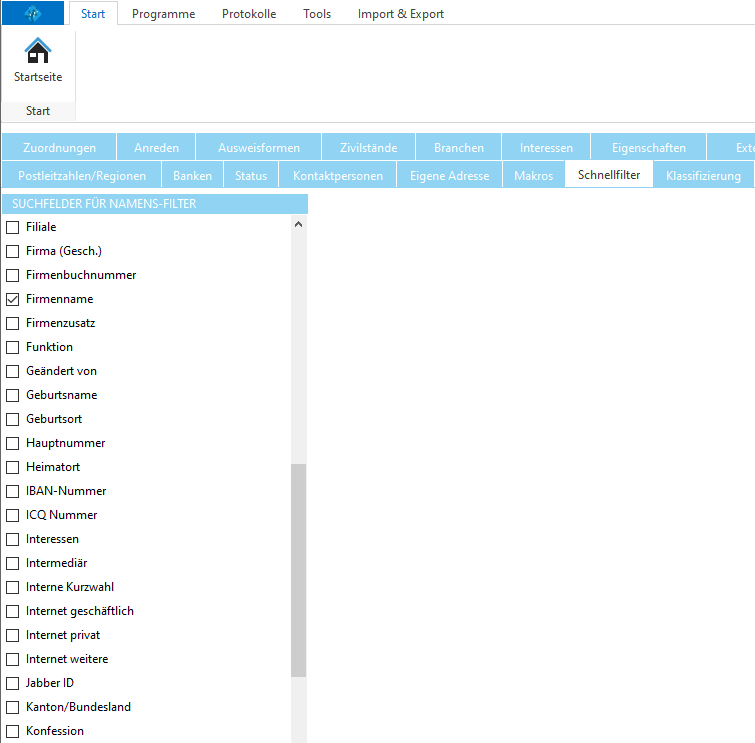Switch to the Klassifizierung tab

tap(703, 176)
